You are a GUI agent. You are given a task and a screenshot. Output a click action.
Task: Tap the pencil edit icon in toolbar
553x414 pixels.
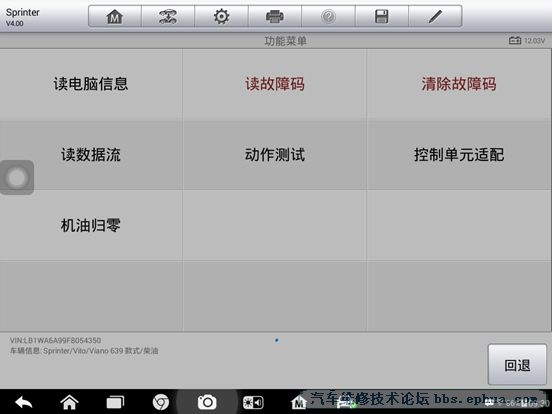(435, 16)
